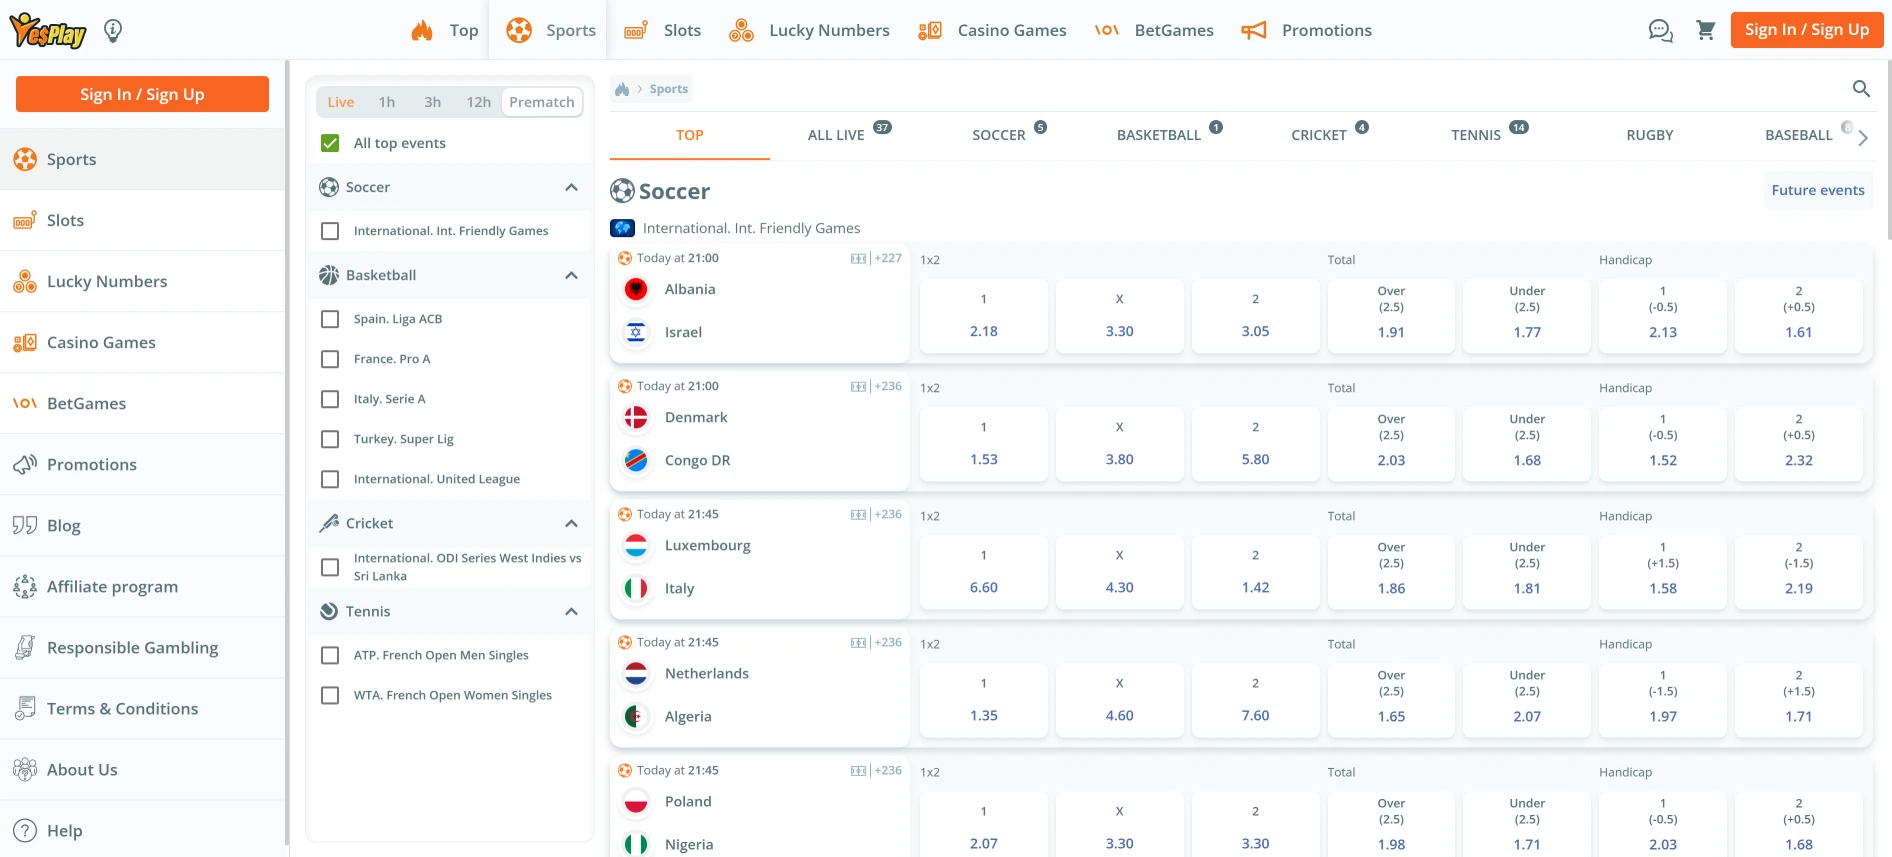Click the lightbulb theme icon
The height and width of the screenshot is (857, 1892).
pyautogui.click(x=113, y=30)
